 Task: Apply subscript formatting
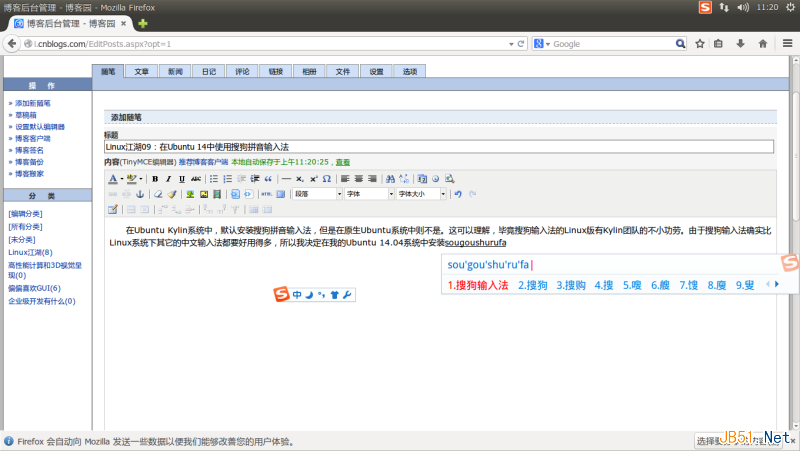(x=299, y=179)
